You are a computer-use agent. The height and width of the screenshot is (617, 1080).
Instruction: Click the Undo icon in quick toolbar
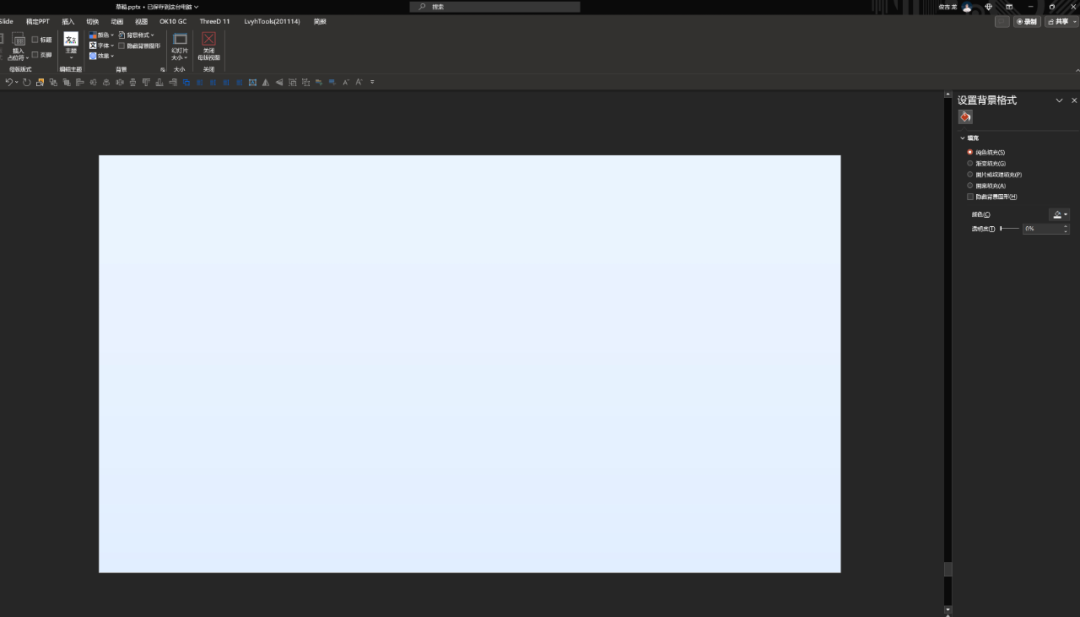(x=8, y=82)
